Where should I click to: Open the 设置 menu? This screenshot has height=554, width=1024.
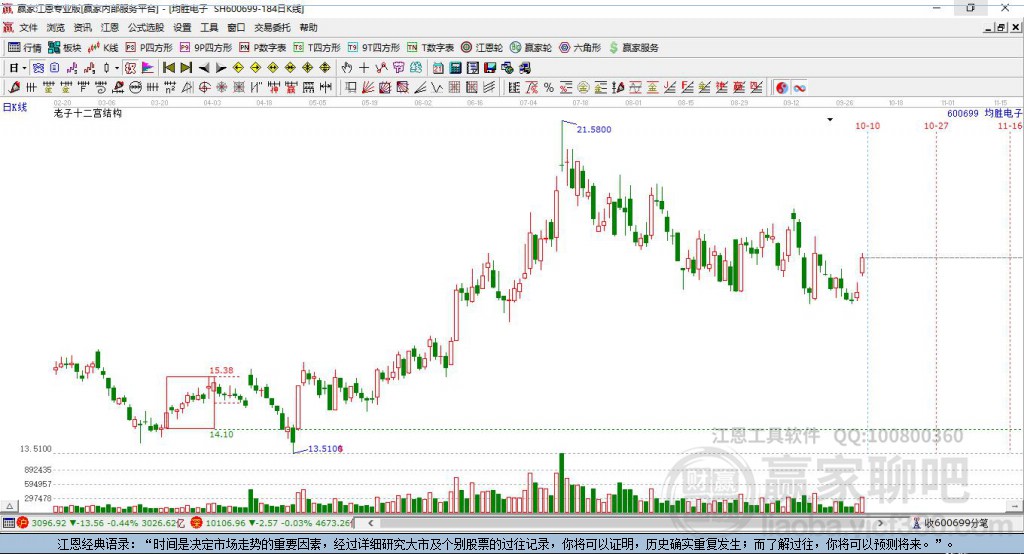pyautogui.click(x=182, y=27)
